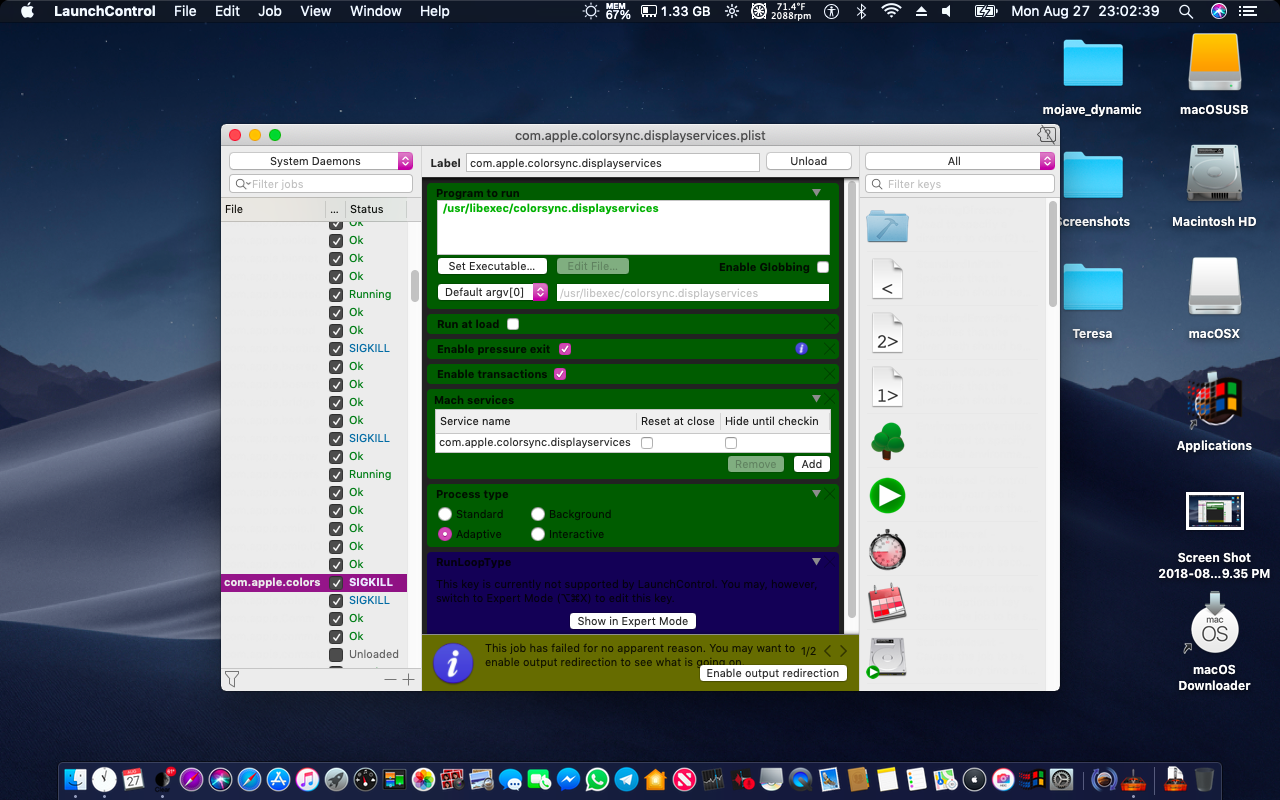Open the System Daemons job type dropdown
This screenshot has width=1280, height=800.
[x=321, y=161]
